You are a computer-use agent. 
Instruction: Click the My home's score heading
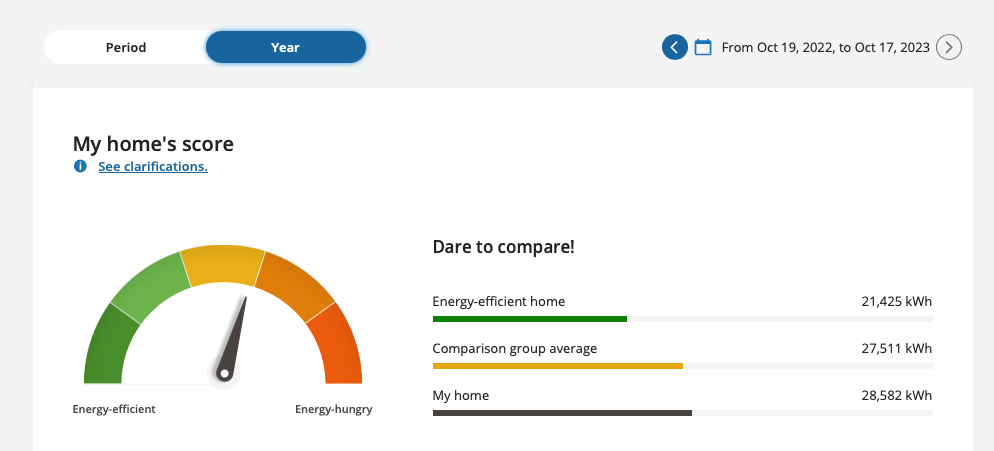pos(153,144)
